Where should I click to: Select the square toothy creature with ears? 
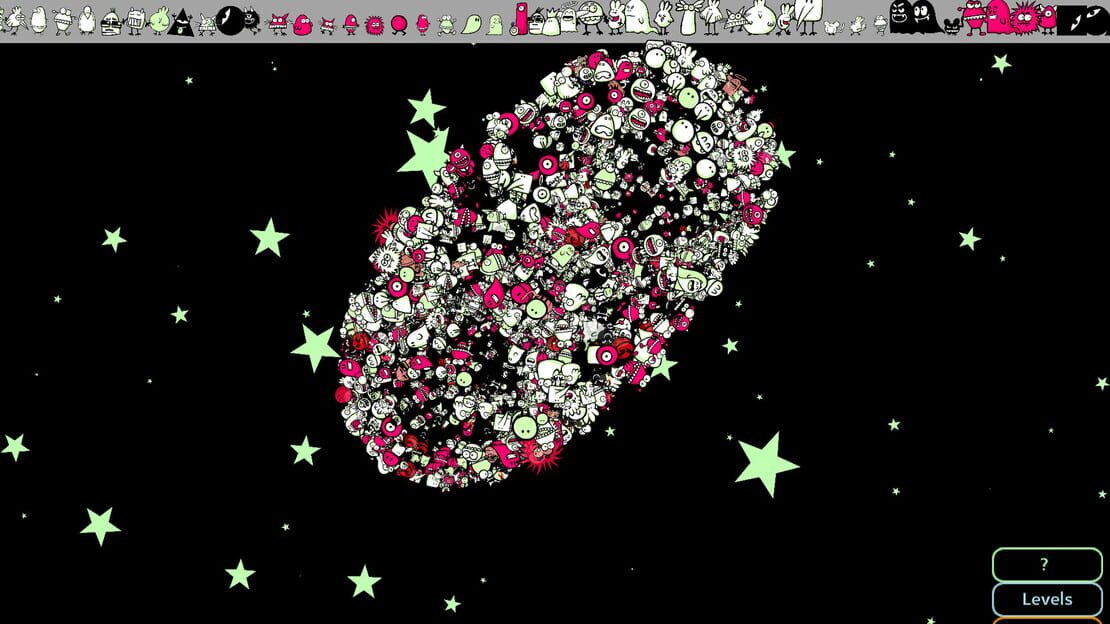[134, 21]
